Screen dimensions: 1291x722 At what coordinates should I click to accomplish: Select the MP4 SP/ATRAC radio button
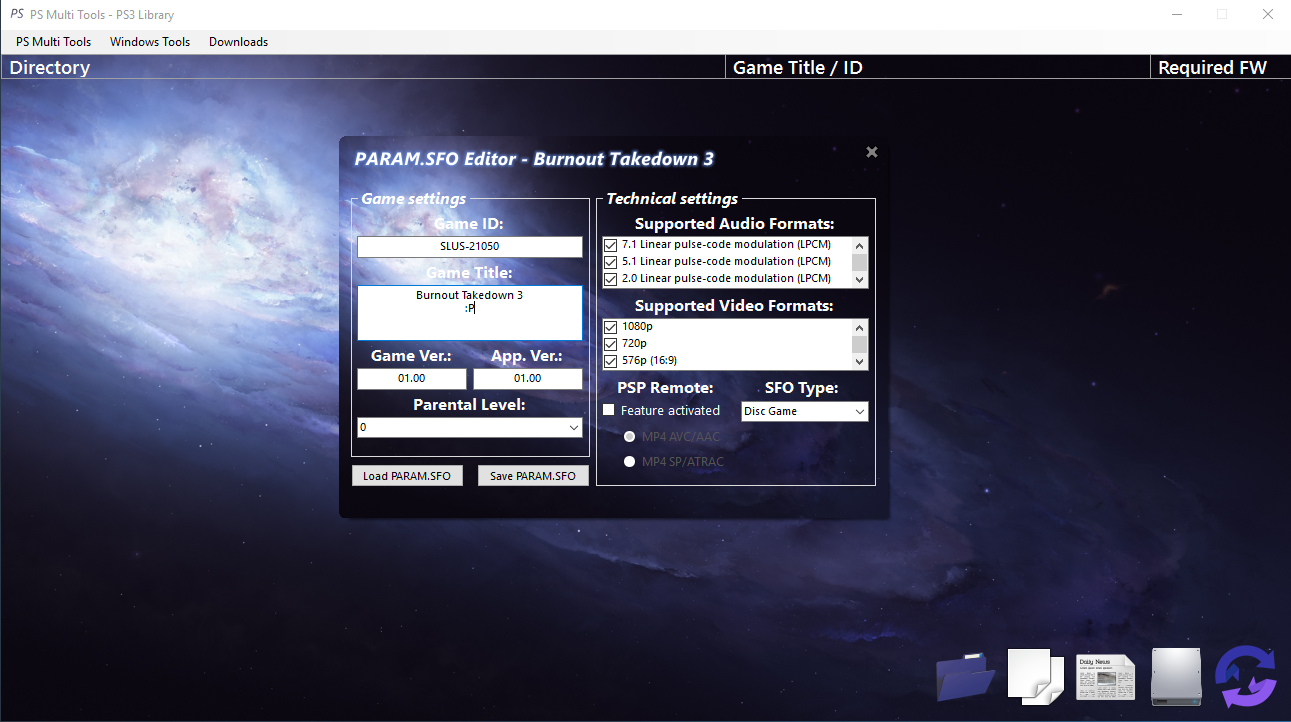629,461
